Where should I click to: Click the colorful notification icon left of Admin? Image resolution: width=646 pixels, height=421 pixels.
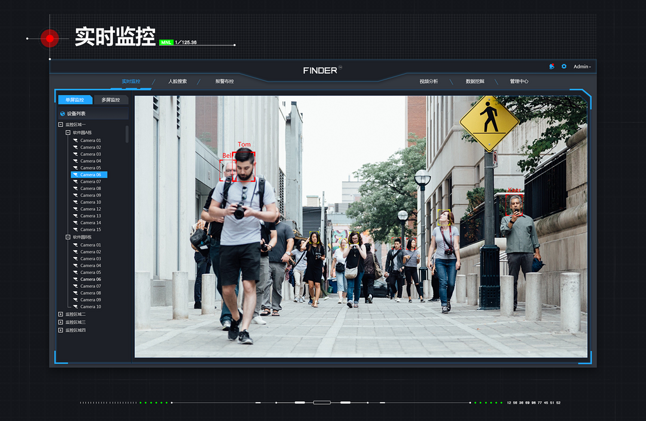[552, 67]
